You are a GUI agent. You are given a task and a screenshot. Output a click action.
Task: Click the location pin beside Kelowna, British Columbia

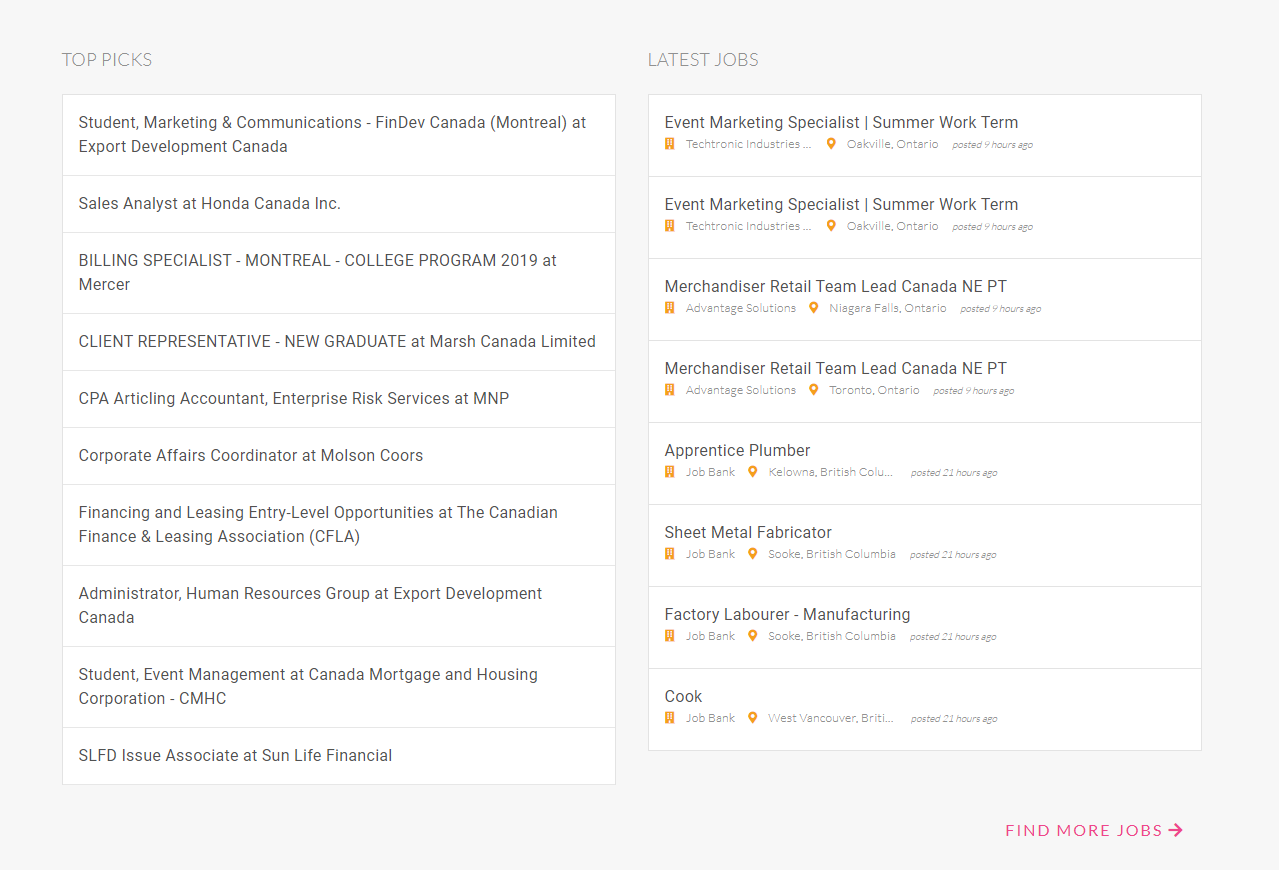coord(753,472)
